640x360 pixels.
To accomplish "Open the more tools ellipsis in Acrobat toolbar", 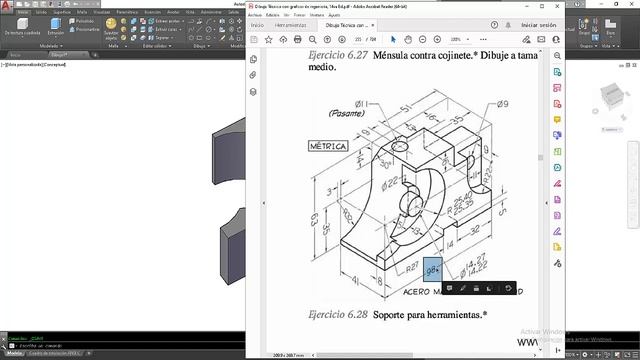I will click(x=483, y=40).
